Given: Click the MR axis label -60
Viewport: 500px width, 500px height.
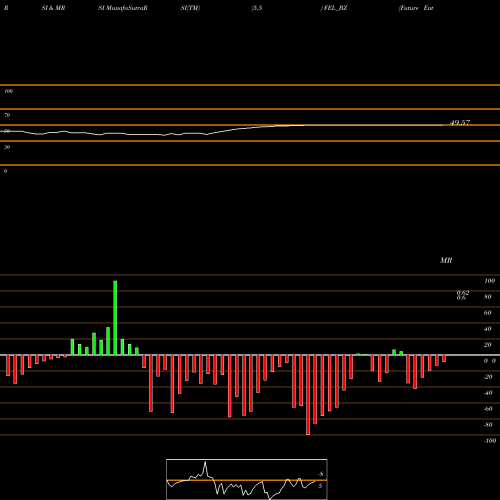Looking at the screenshot, I should 488,409.
